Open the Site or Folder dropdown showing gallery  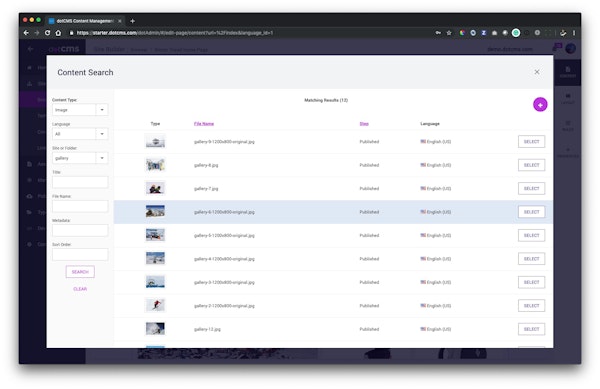pyautogui.click(x=80, y=158)
